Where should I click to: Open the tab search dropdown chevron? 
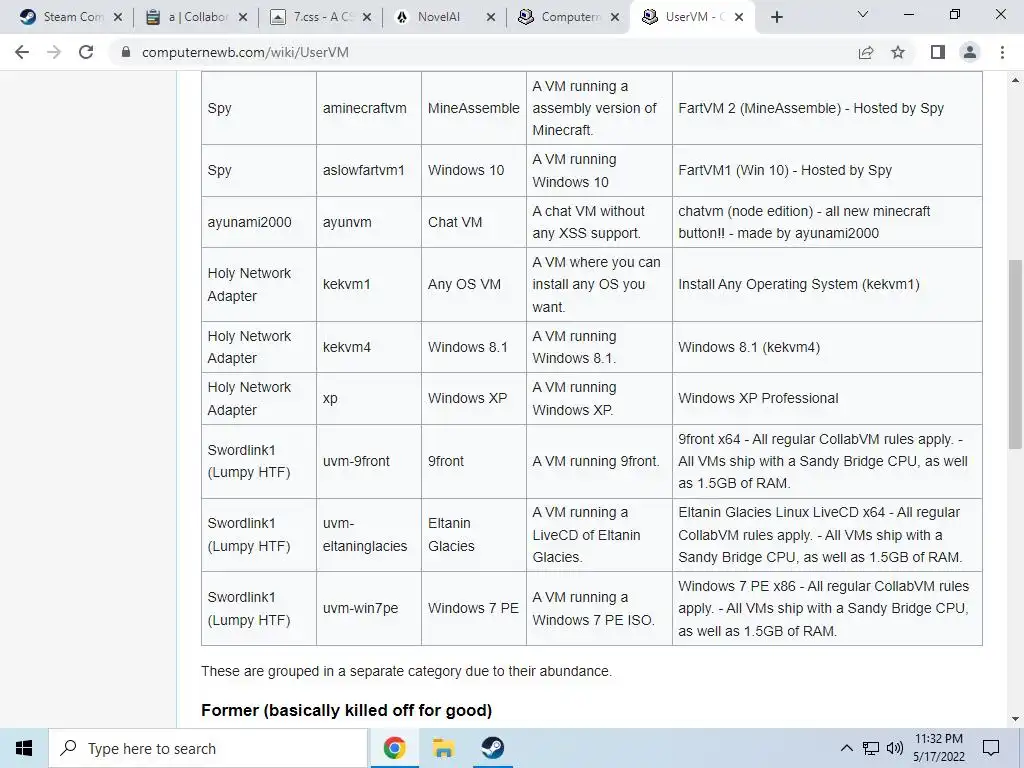(863, 14)
